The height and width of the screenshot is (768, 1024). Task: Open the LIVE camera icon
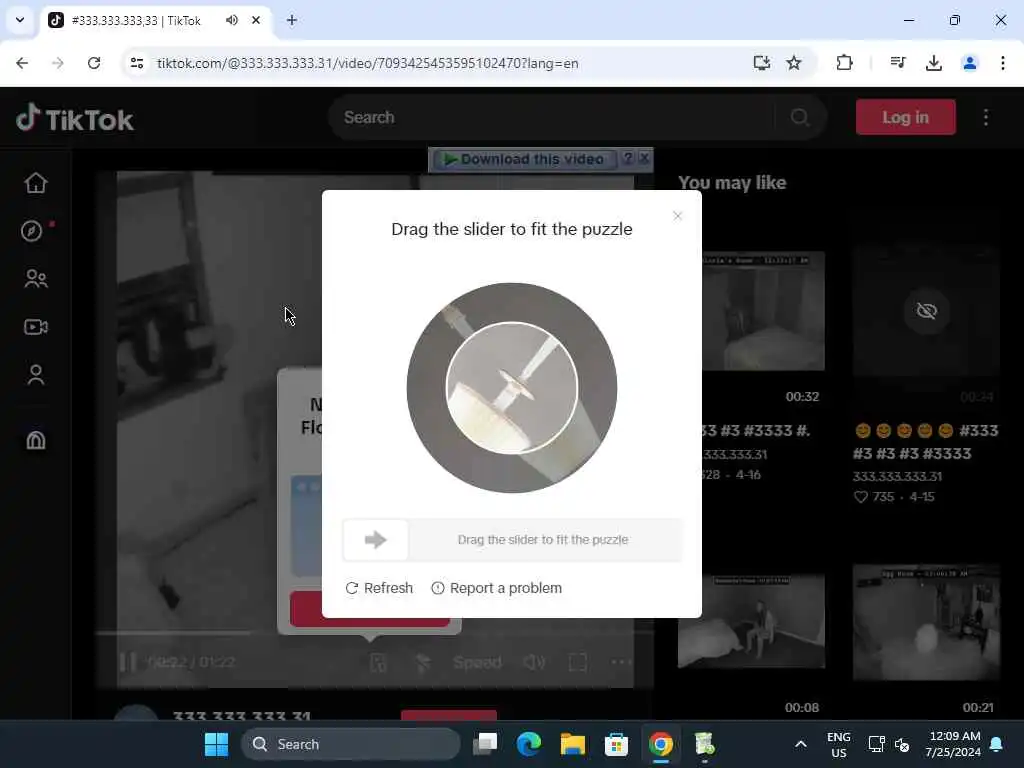(36, 327)
